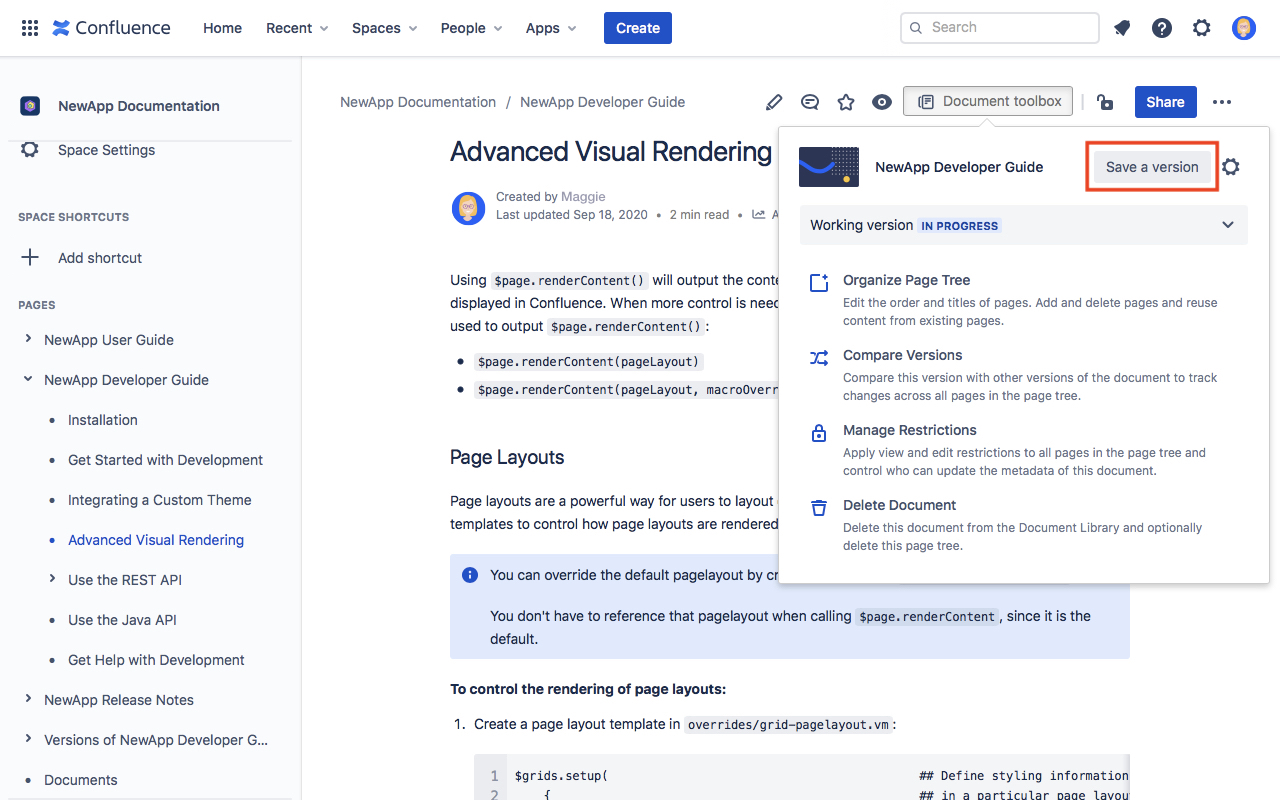Expand the Working version dropdown
Viewport: 1280px width, 800px height.
(x=1228, y=225)
